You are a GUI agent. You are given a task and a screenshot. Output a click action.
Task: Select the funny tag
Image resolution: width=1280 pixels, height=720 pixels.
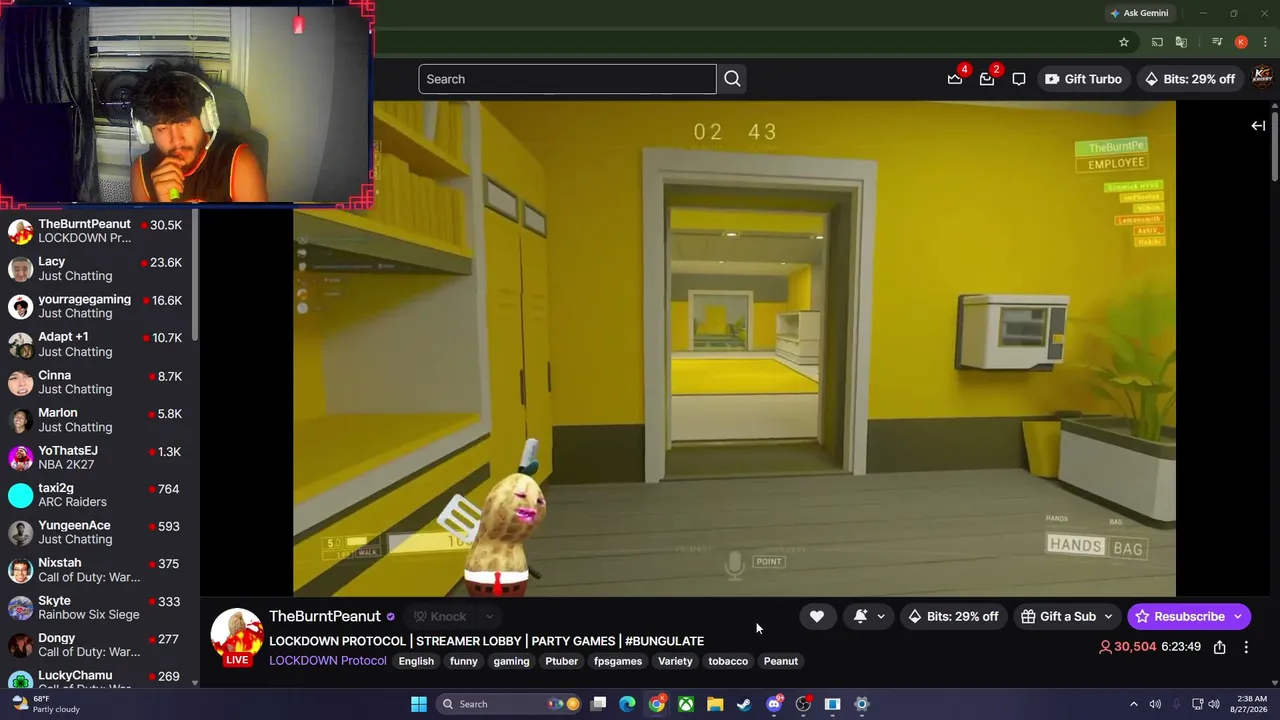pyautogui.click(x=464, y=661)
